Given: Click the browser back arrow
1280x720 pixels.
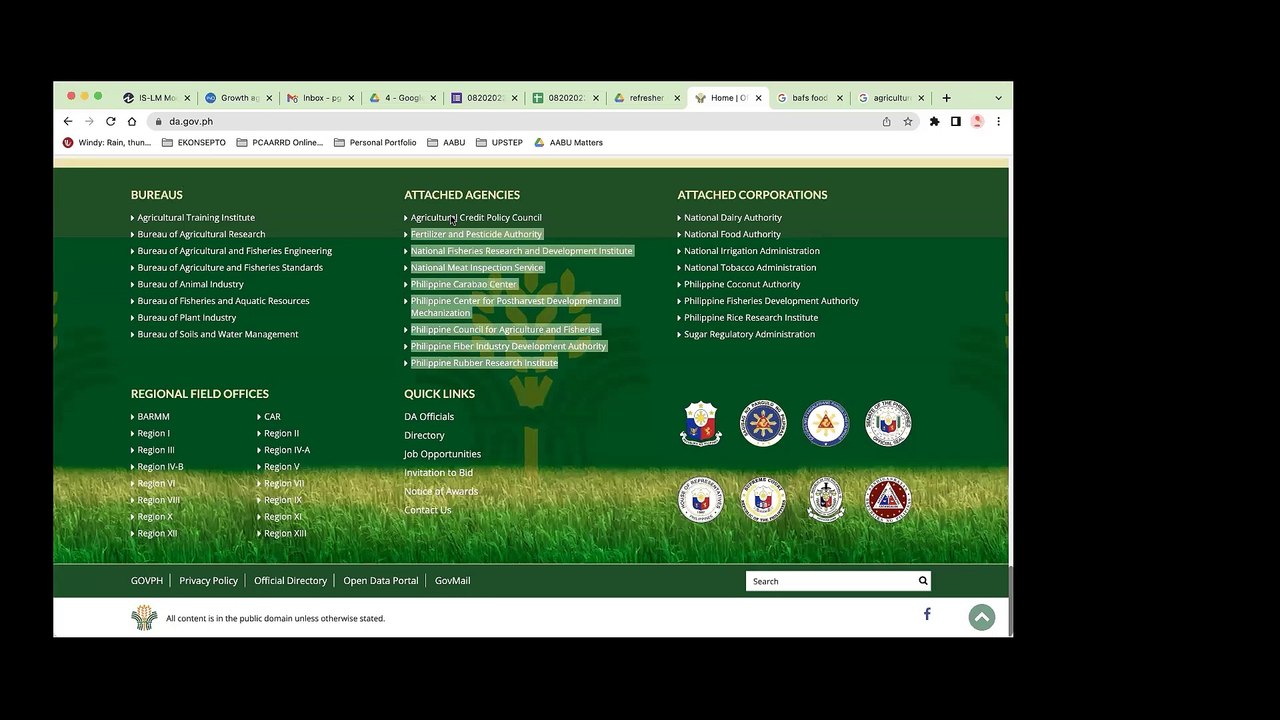Looking at the screenshot, I should pos(68,121).
